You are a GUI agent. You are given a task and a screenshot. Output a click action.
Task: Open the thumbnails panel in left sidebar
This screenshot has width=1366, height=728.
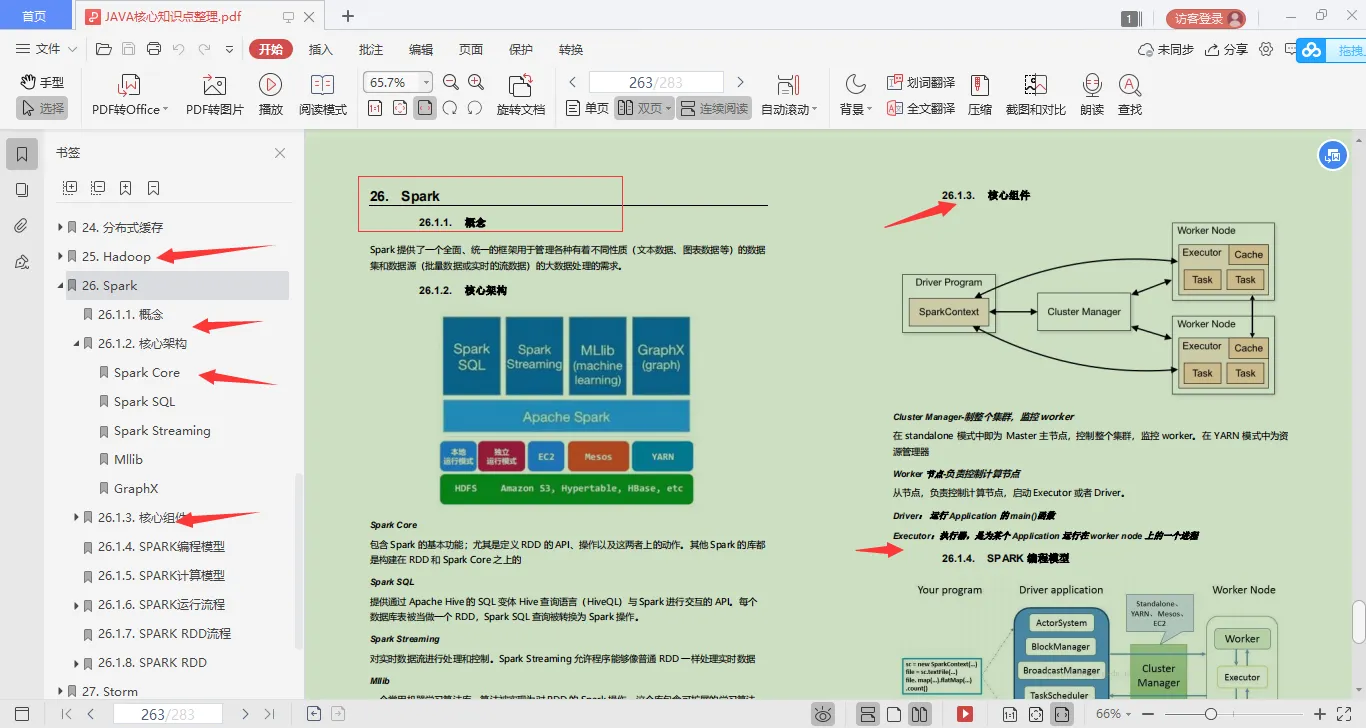pos(22,190)
